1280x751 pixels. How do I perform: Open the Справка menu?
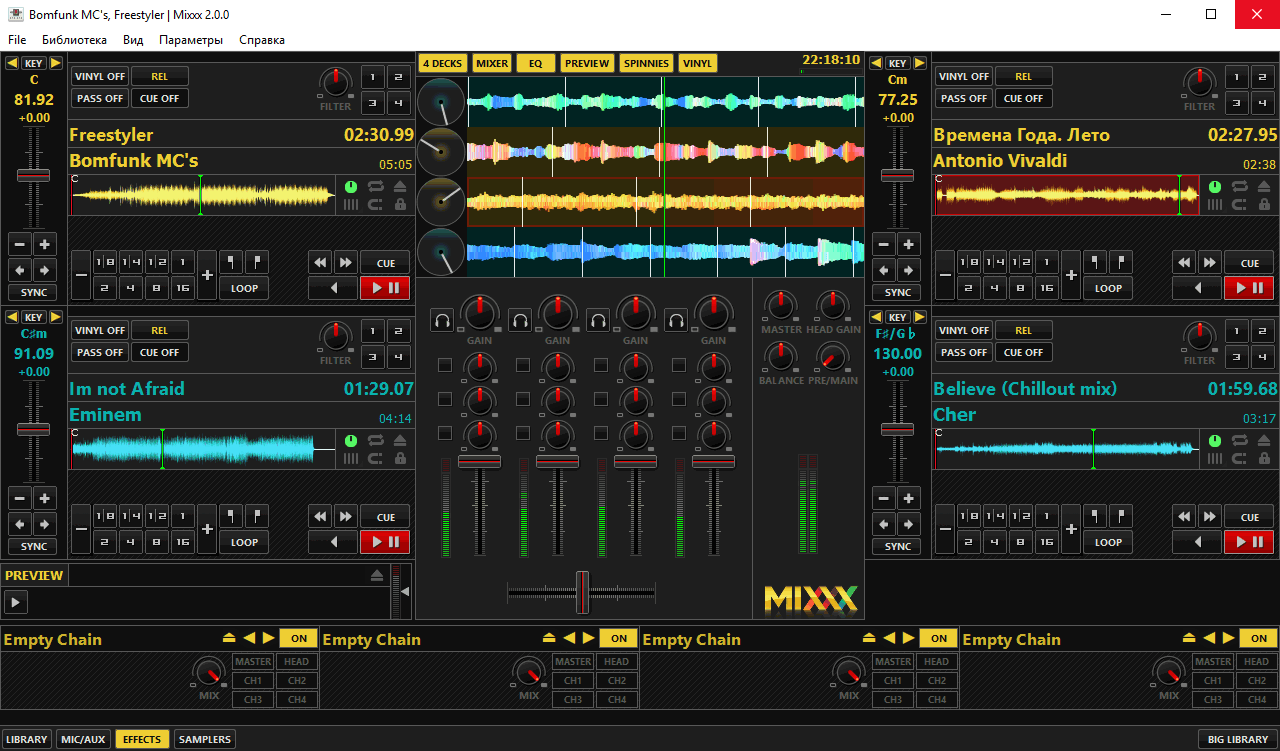(x=262, y=40)
